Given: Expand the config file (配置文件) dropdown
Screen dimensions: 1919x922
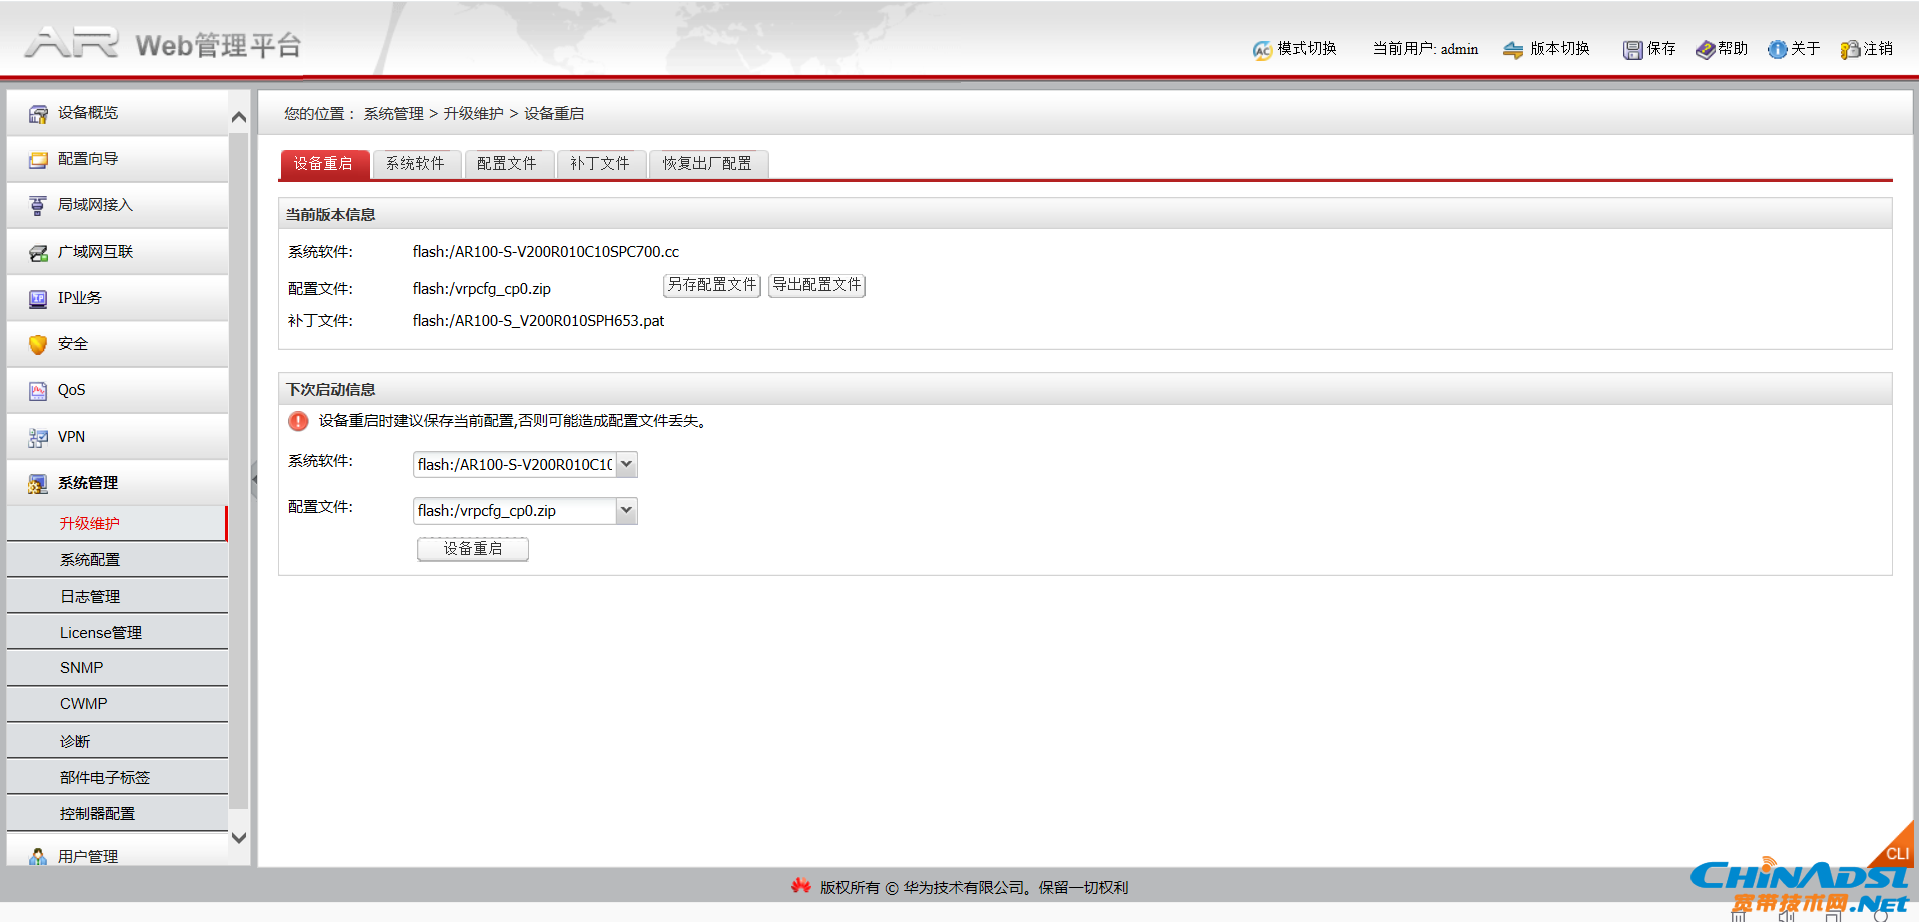Looking at the screenshot, I should tap(626, 510).
